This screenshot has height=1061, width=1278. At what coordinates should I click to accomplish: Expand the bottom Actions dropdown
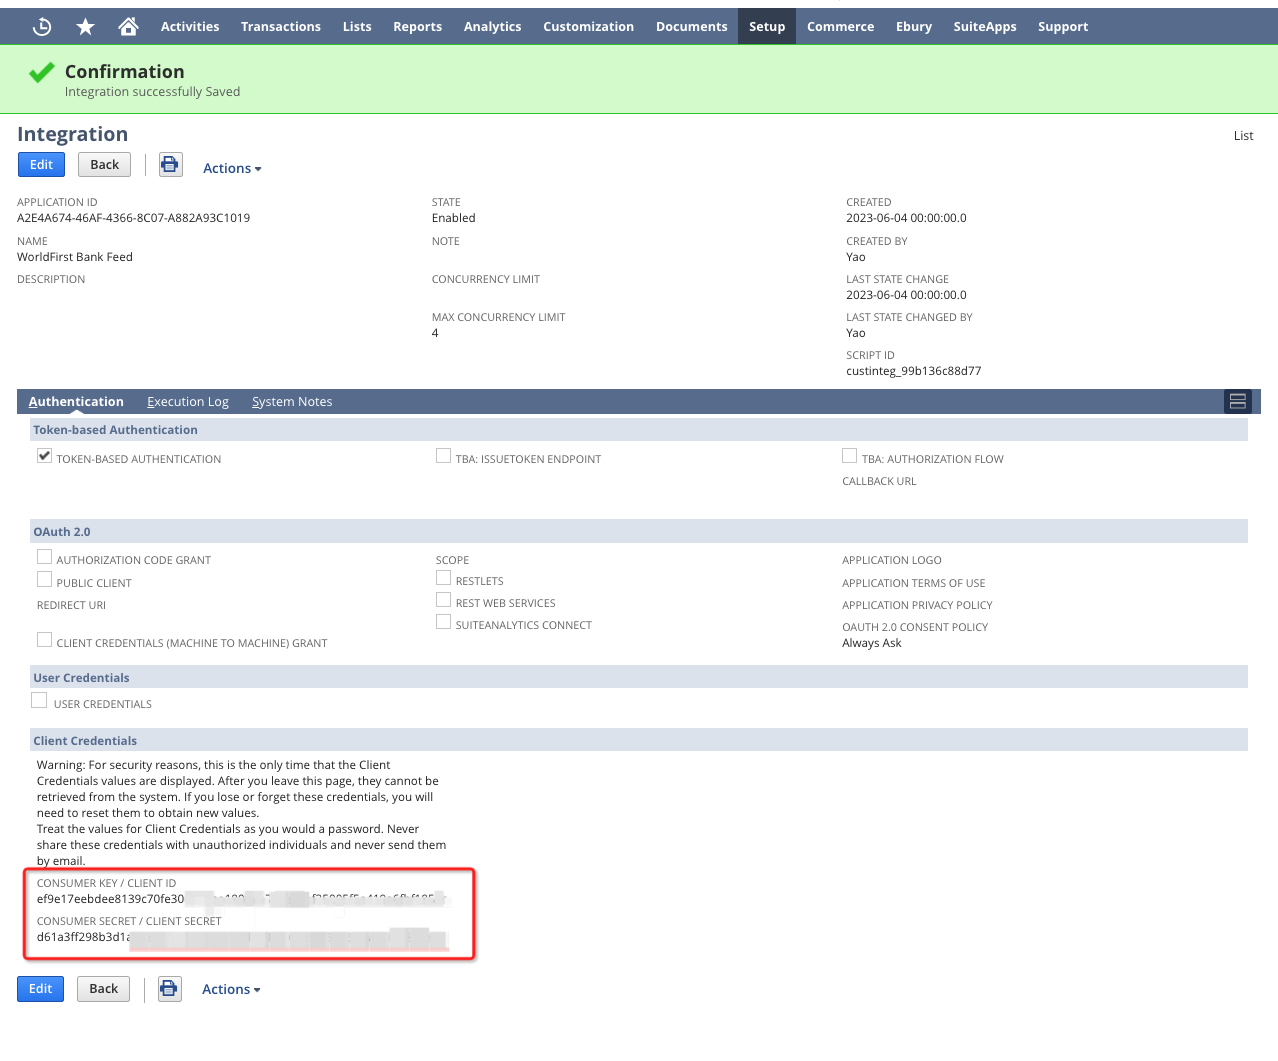tap(231, 990)
